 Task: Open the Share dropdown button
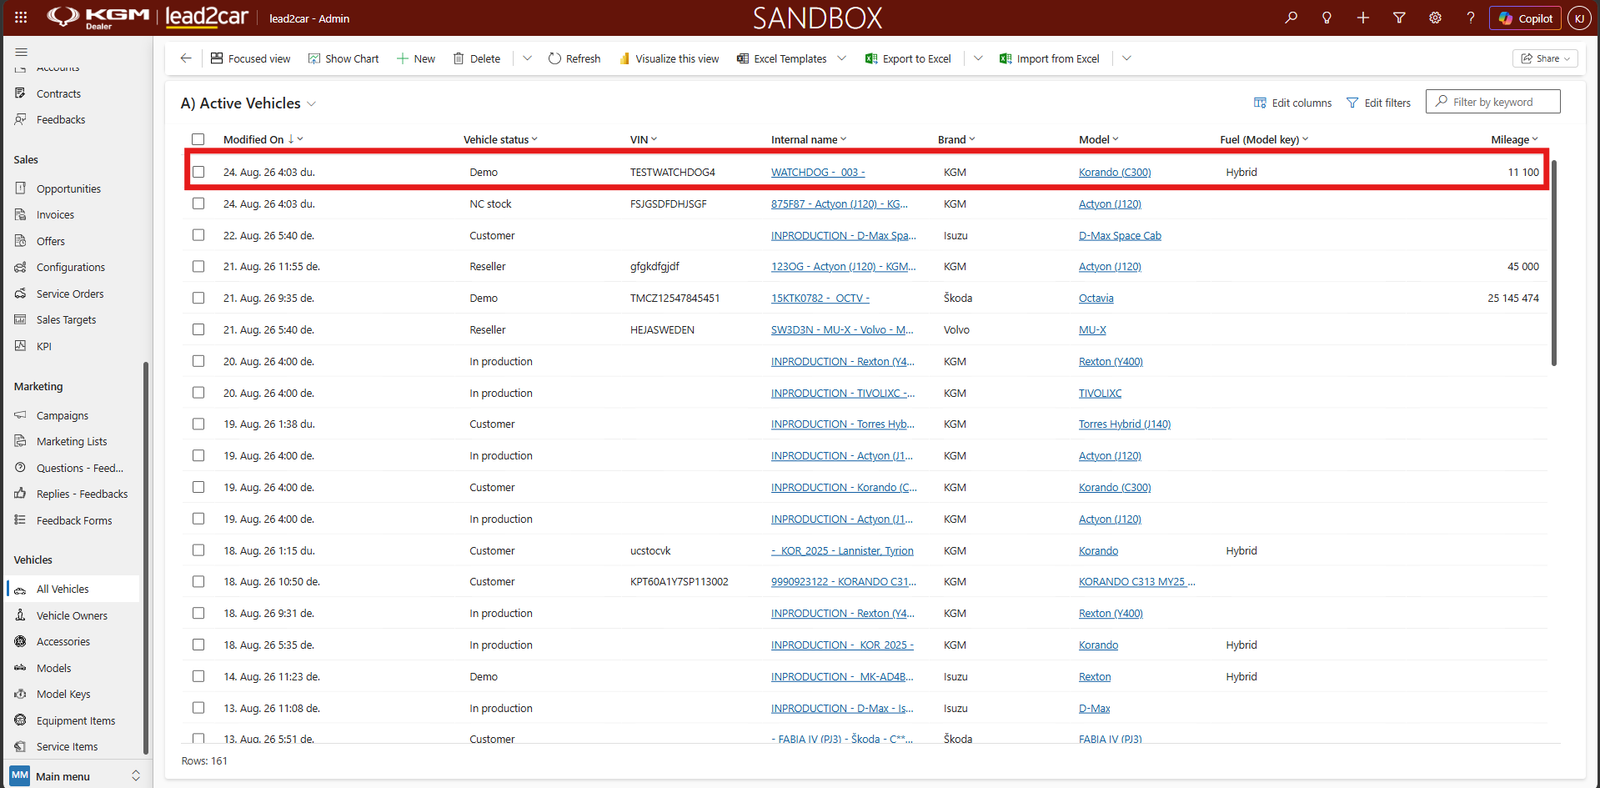1546,59
